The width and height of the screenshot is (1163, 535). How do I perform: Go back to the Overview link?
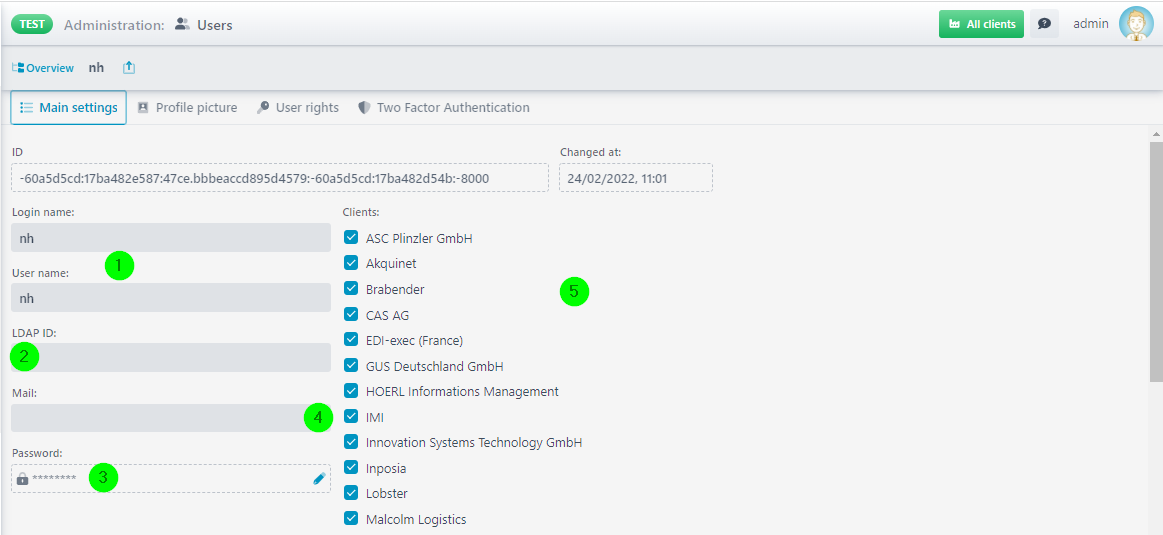coord(50,68)
